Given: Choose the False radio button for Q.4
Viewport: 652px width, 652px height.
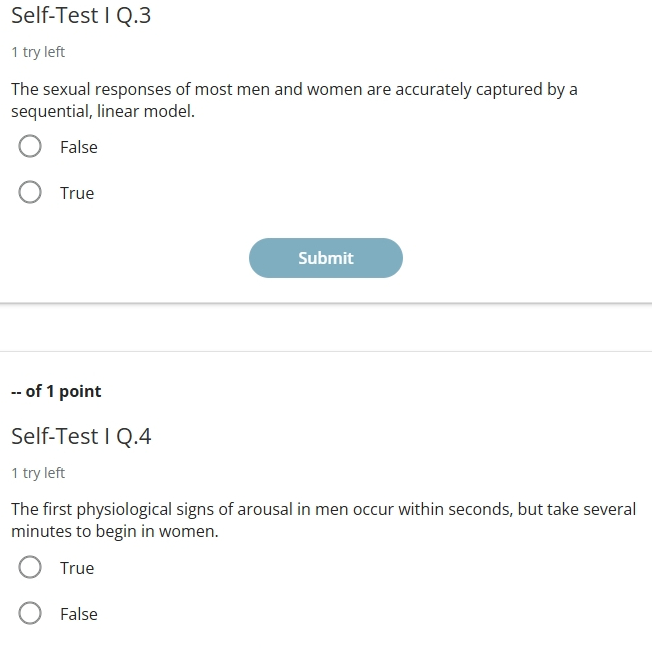Looking at the screenshot, I should click(x=30, y=613).
